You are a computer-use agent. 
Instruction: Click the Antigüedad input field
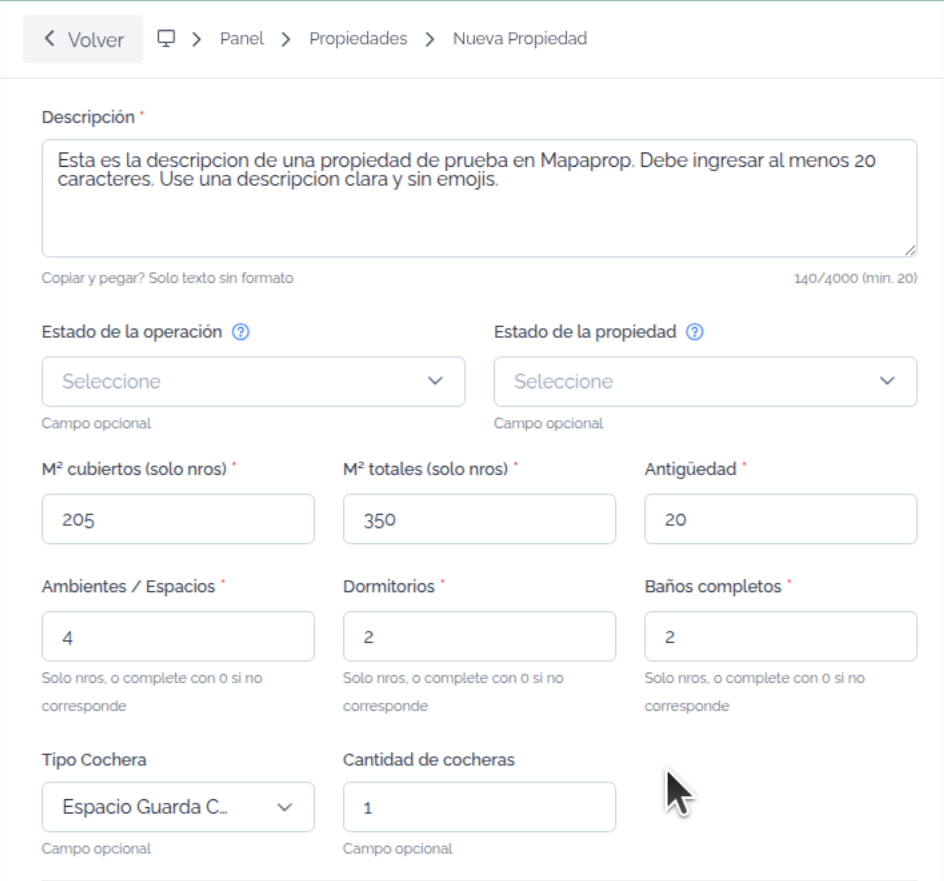tap(781, 519)
